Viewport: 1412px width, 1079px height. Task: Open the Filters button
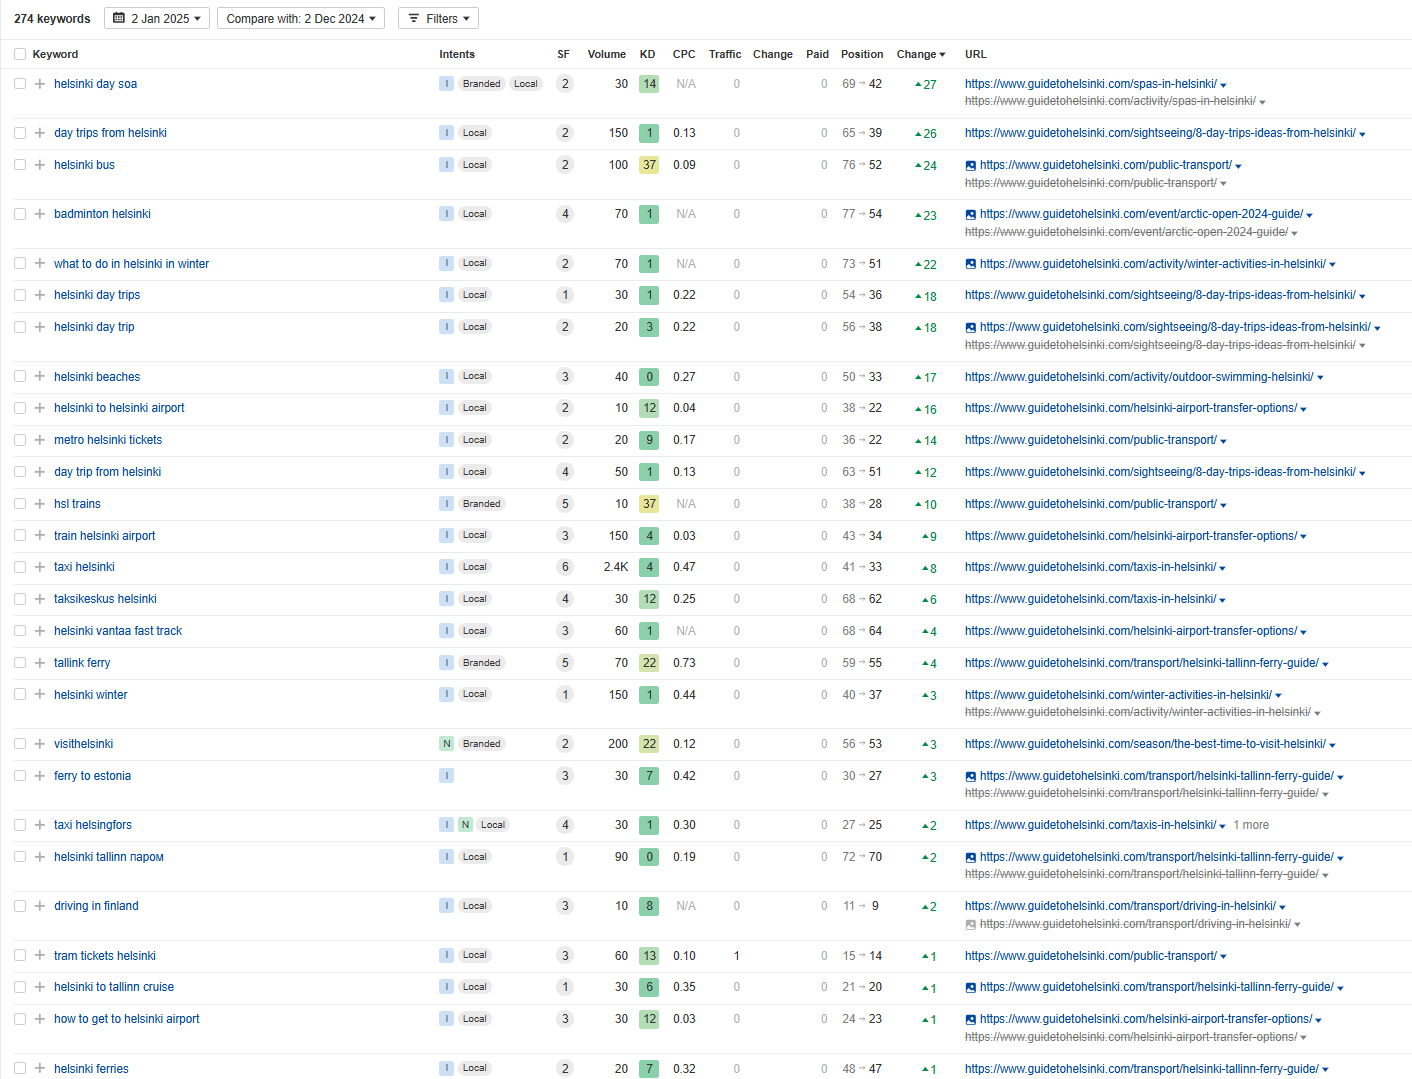click(x=438, y=18)
